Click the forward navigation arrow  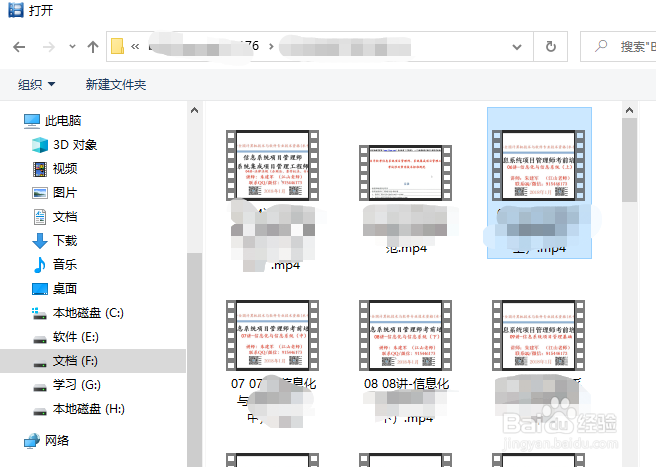49,47
